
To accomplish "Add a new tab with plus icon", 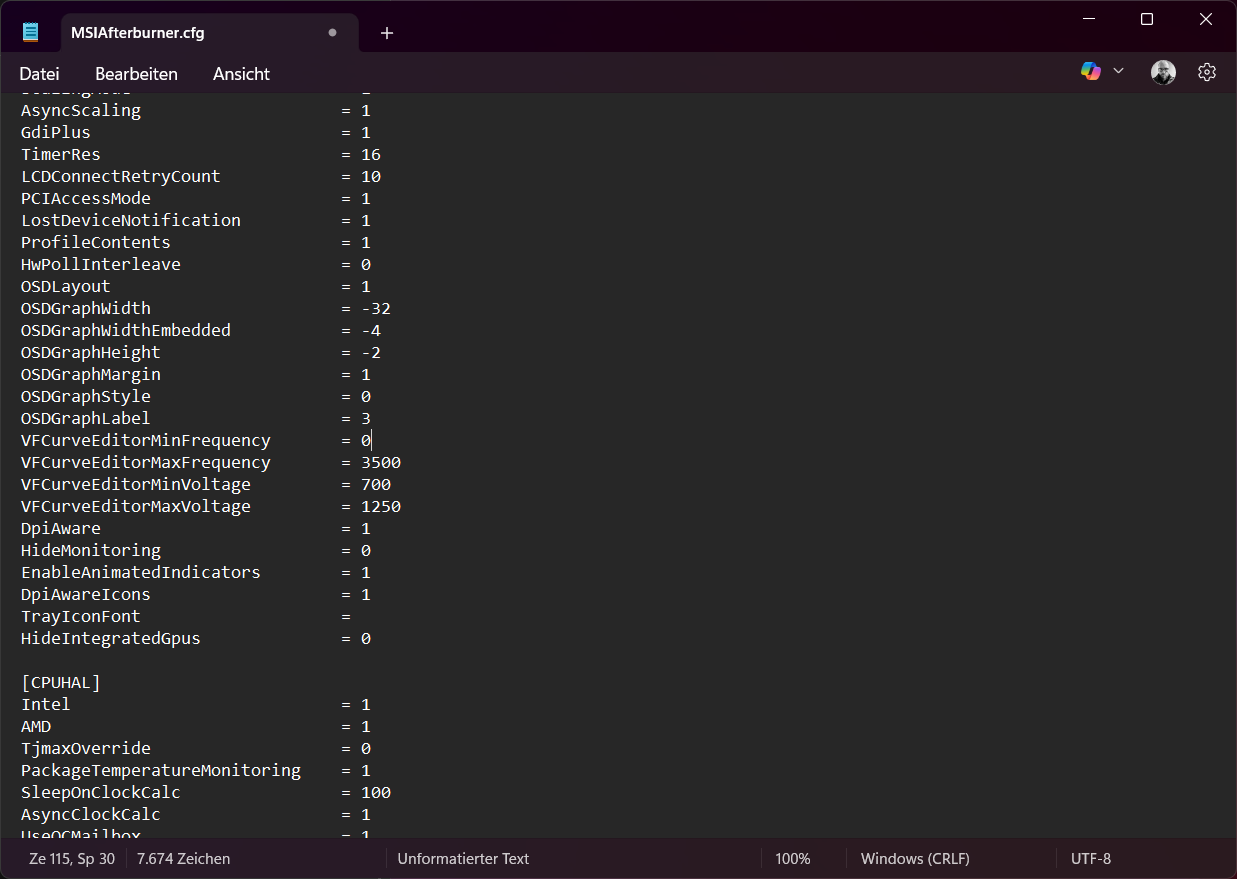I will pyautogui.click(x=387, y=33).
